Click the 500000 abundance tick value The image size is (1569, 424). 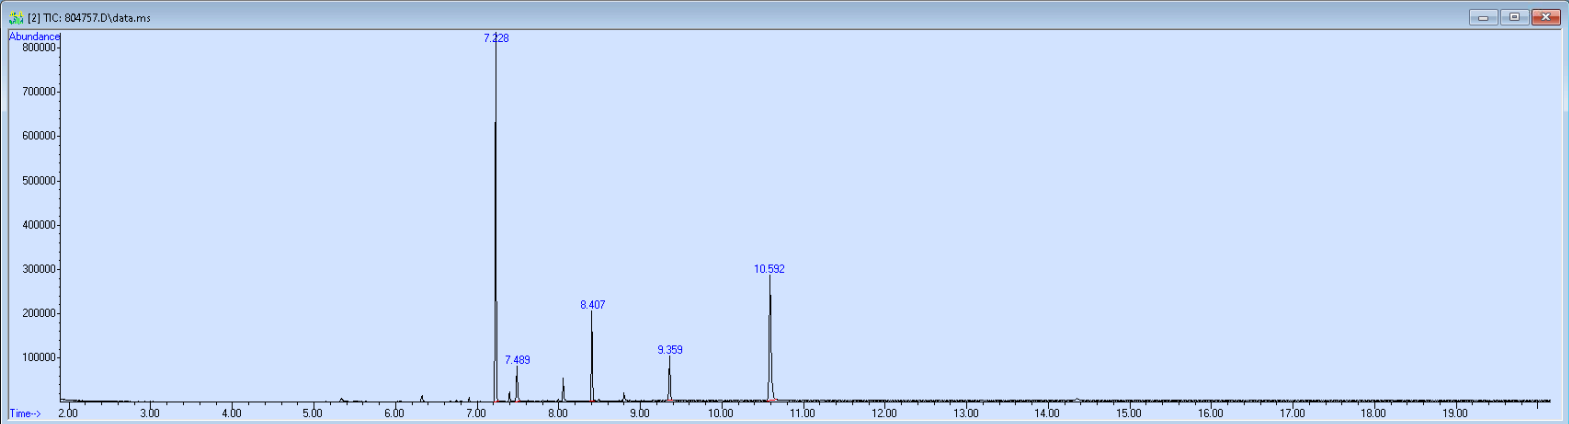tap(38, 181)
